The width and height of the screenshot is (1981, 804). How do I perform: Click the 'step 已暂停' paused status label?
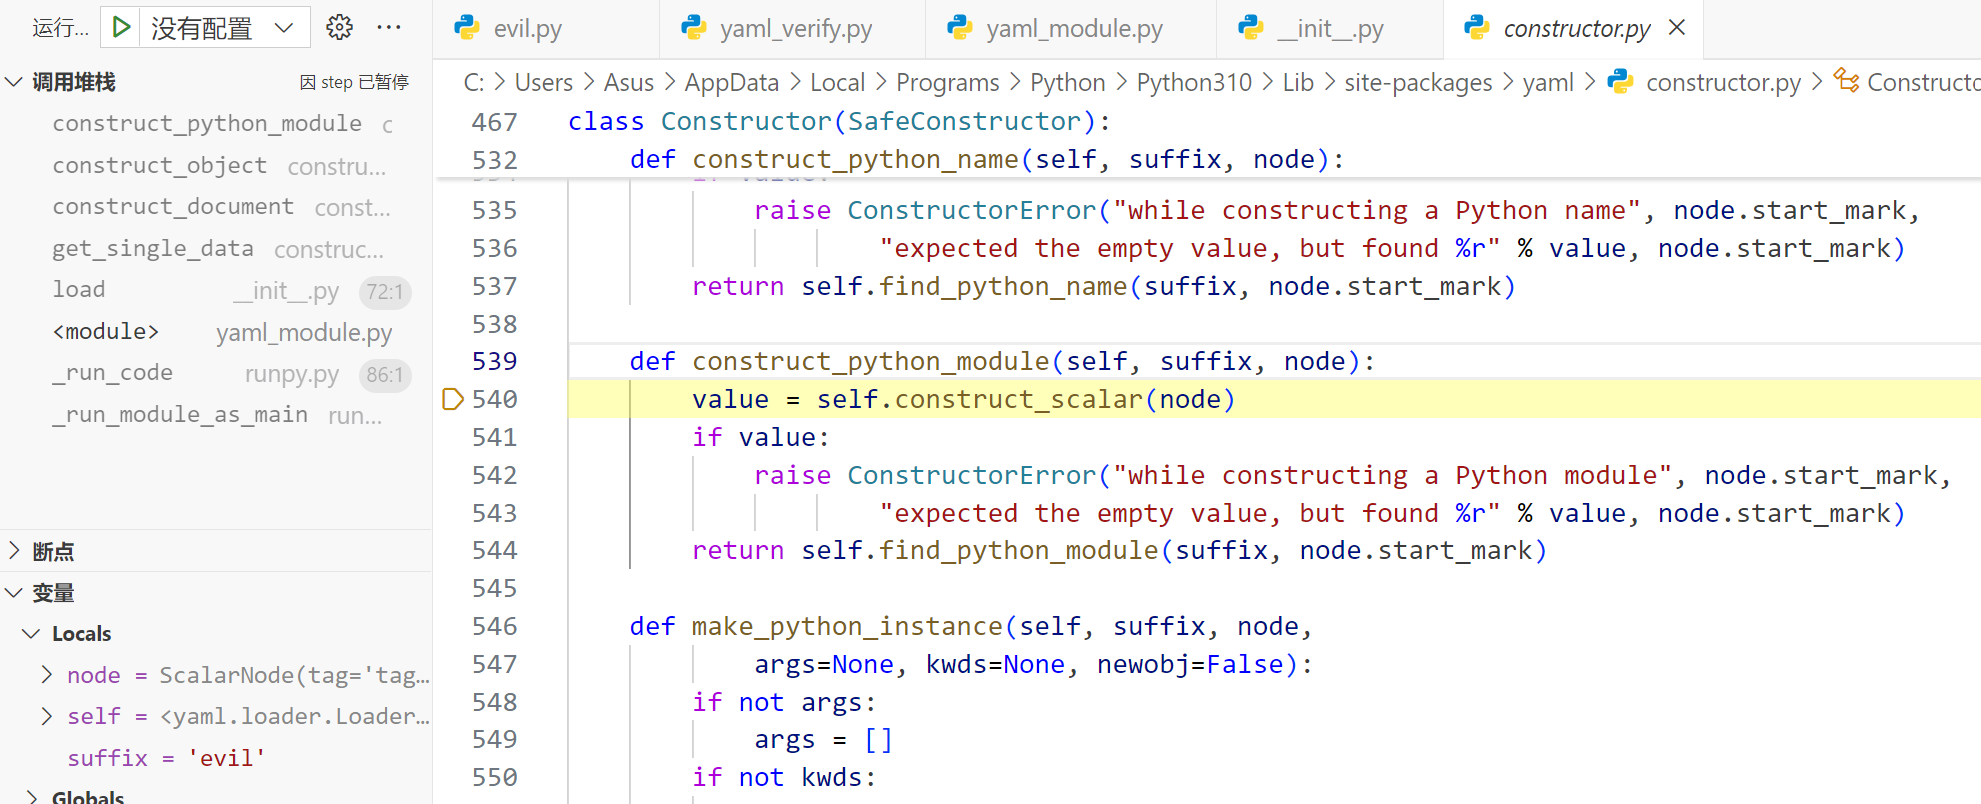(354, 82)
